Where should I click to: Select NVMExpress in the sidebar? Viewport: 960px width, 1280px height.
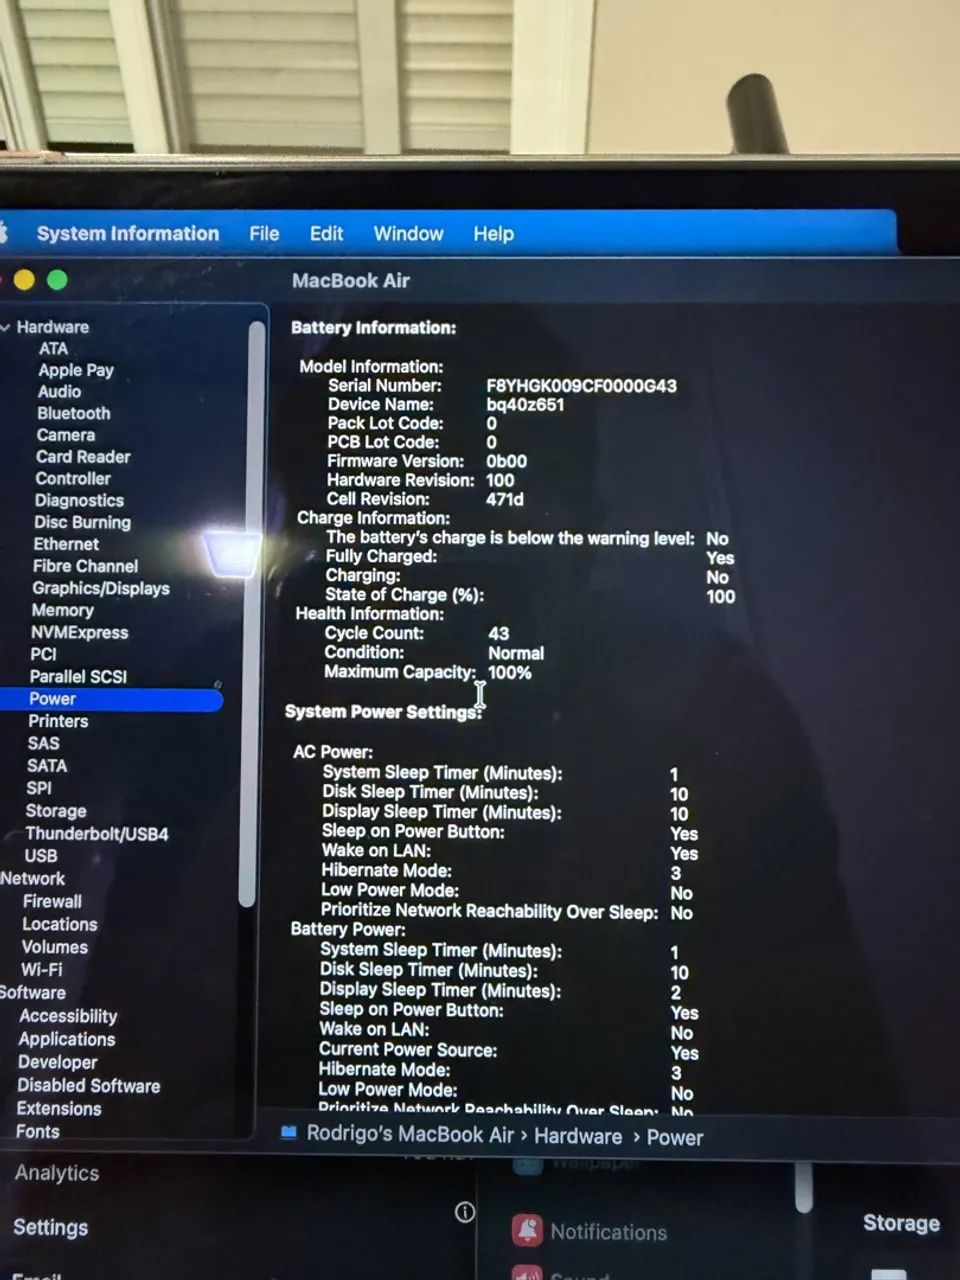pyautogui.click(x=79, y=632)
